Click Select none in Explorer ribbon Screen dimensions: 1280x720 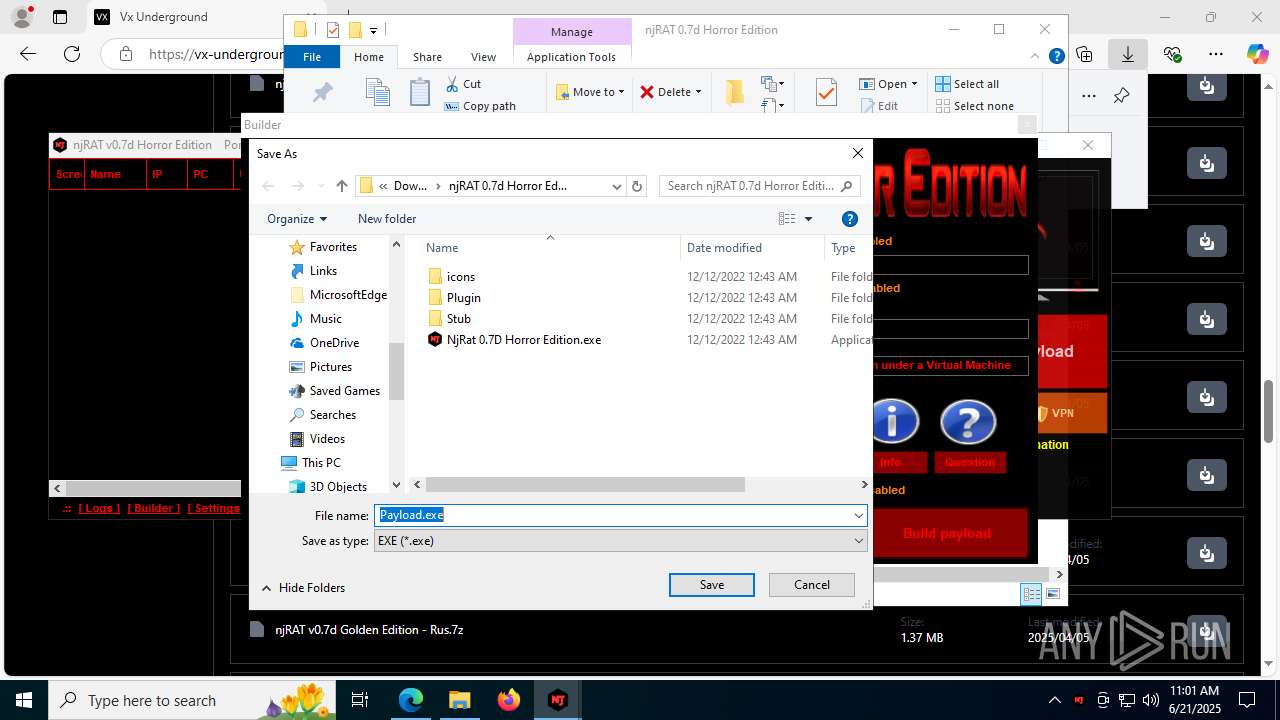(974, 106)
